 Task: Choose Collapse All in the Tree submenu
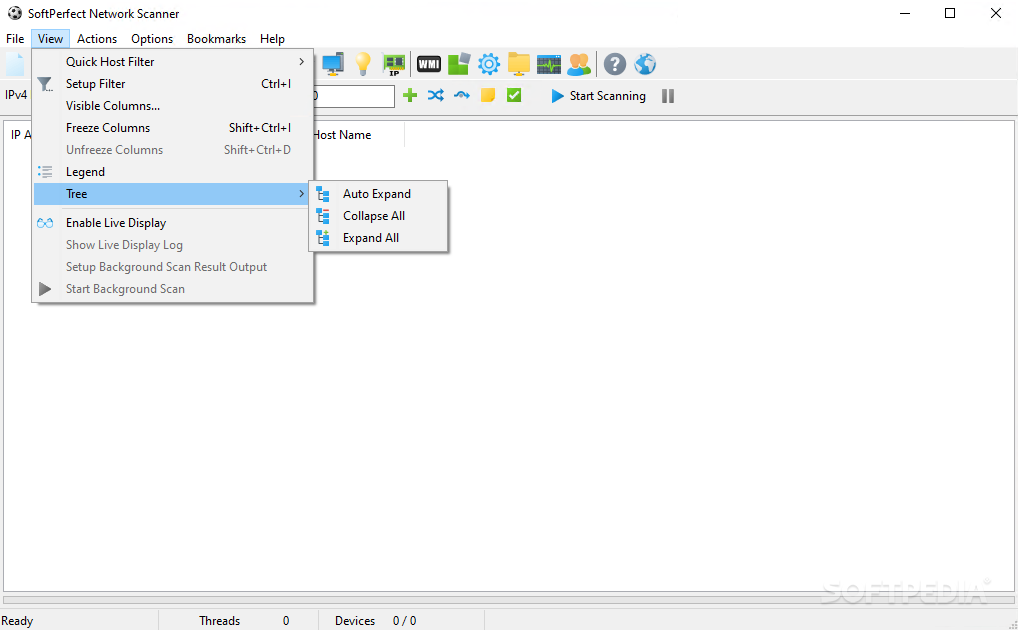point(379,216)
